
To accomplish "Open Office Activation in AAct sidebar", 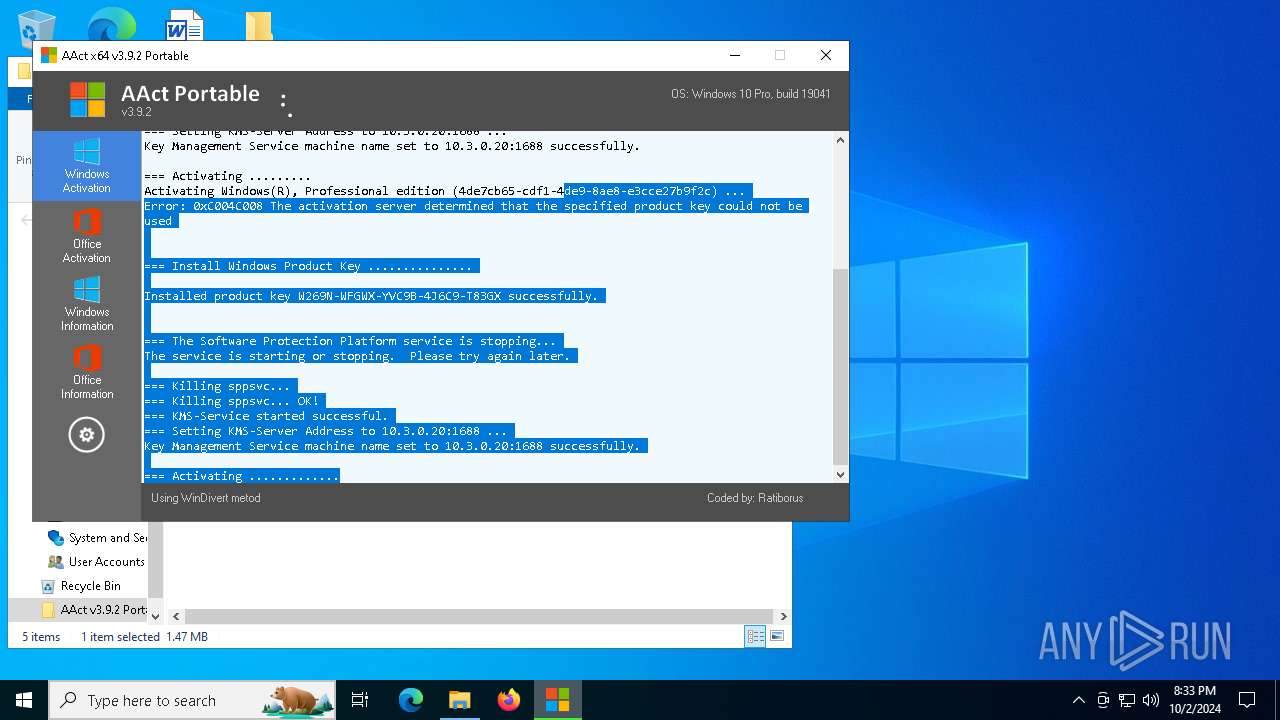I will pyautogui.click(x=87, y=236).
